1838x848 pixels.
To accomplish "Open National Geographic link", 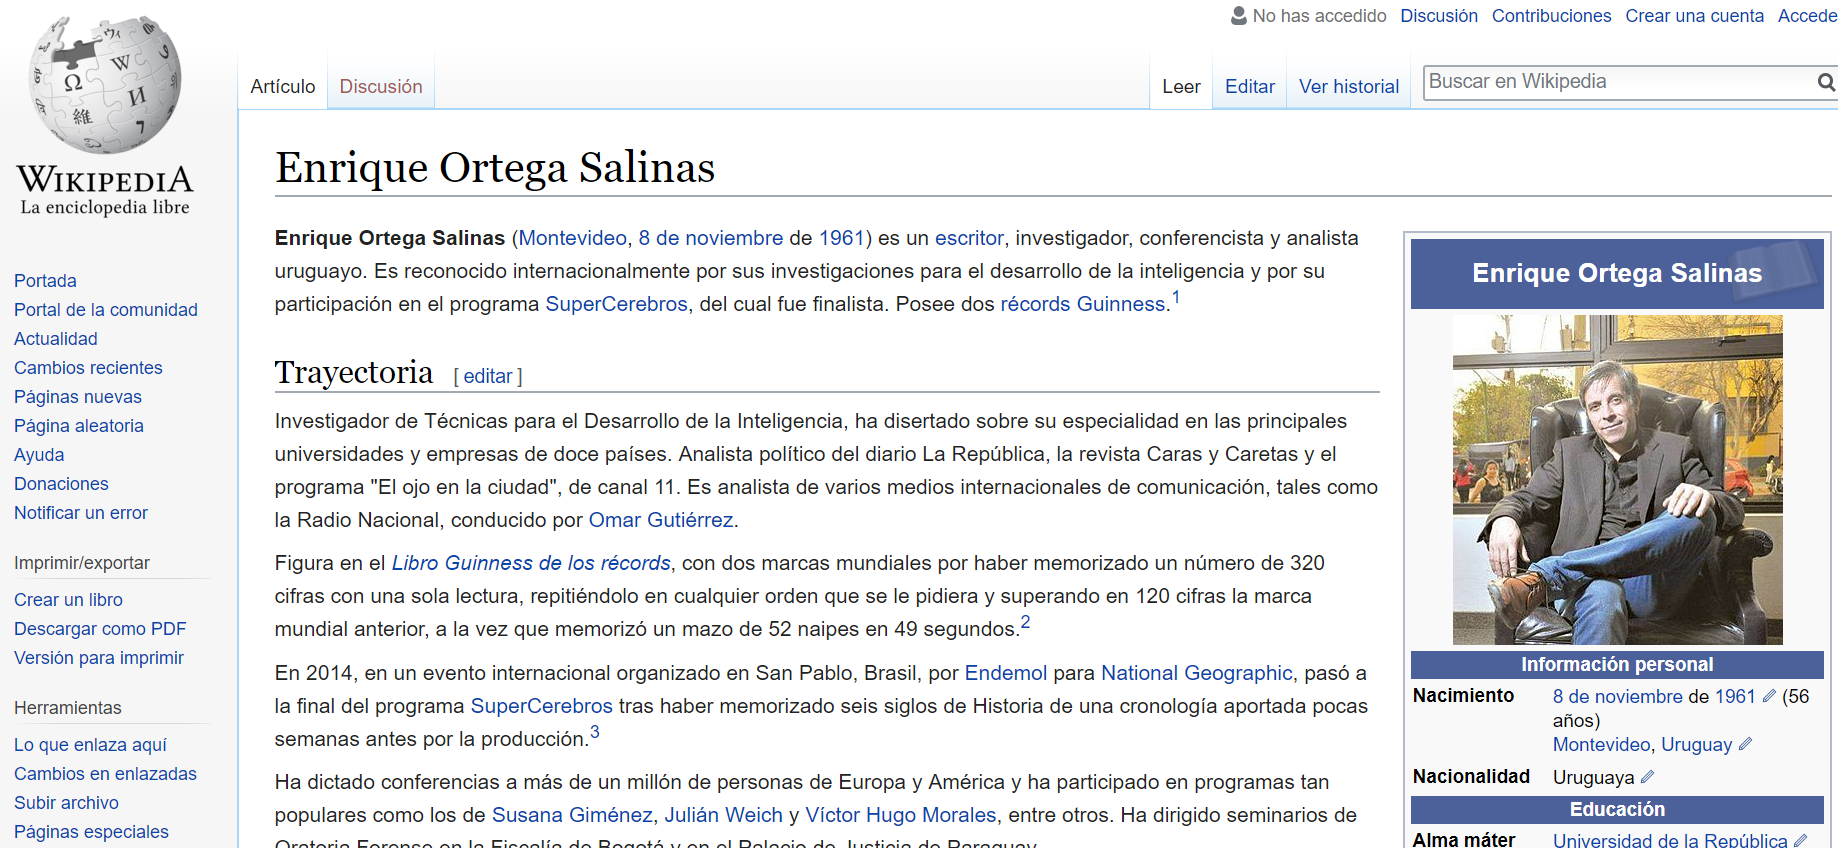I will click(x=1197, y=673).
